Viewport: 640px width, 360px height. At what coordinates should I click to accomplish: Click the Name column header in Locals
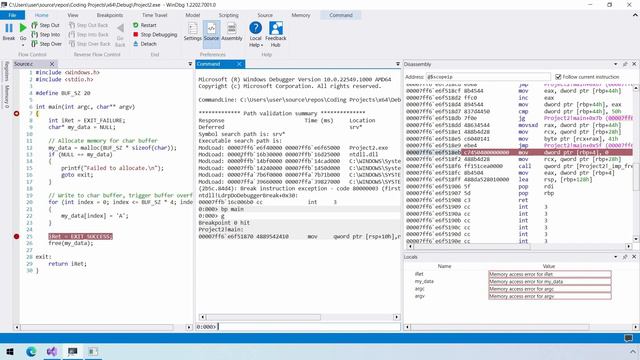[x=444, y=266]
